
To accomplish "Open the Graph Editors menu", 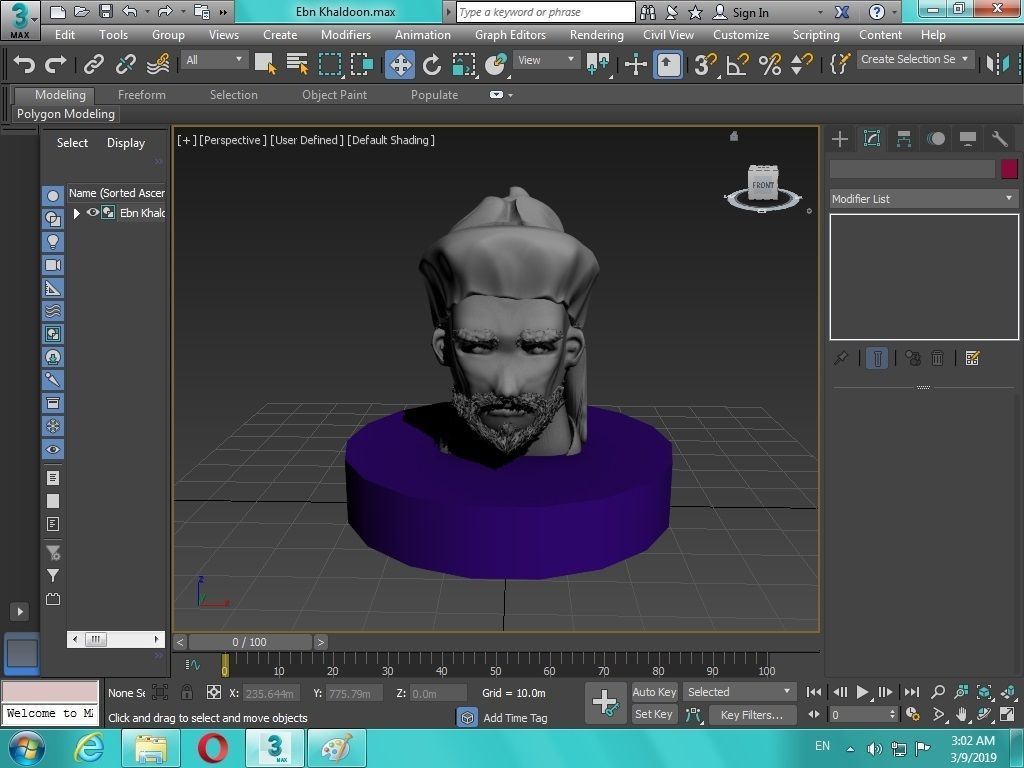I will click(x=510, y=35).
